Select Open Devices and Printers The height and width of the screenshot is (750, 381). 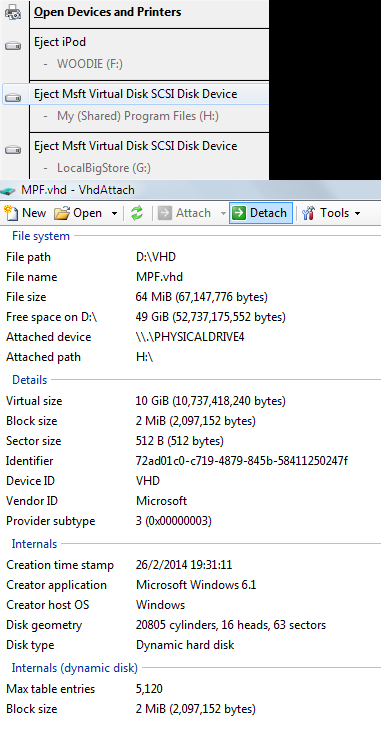pyautogui.click(x=108, y=12)
